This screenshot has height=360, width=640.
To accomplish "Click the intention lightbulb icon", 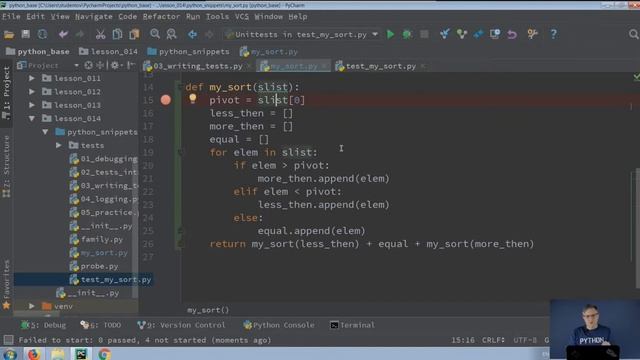I will click(x=193, y=99).
